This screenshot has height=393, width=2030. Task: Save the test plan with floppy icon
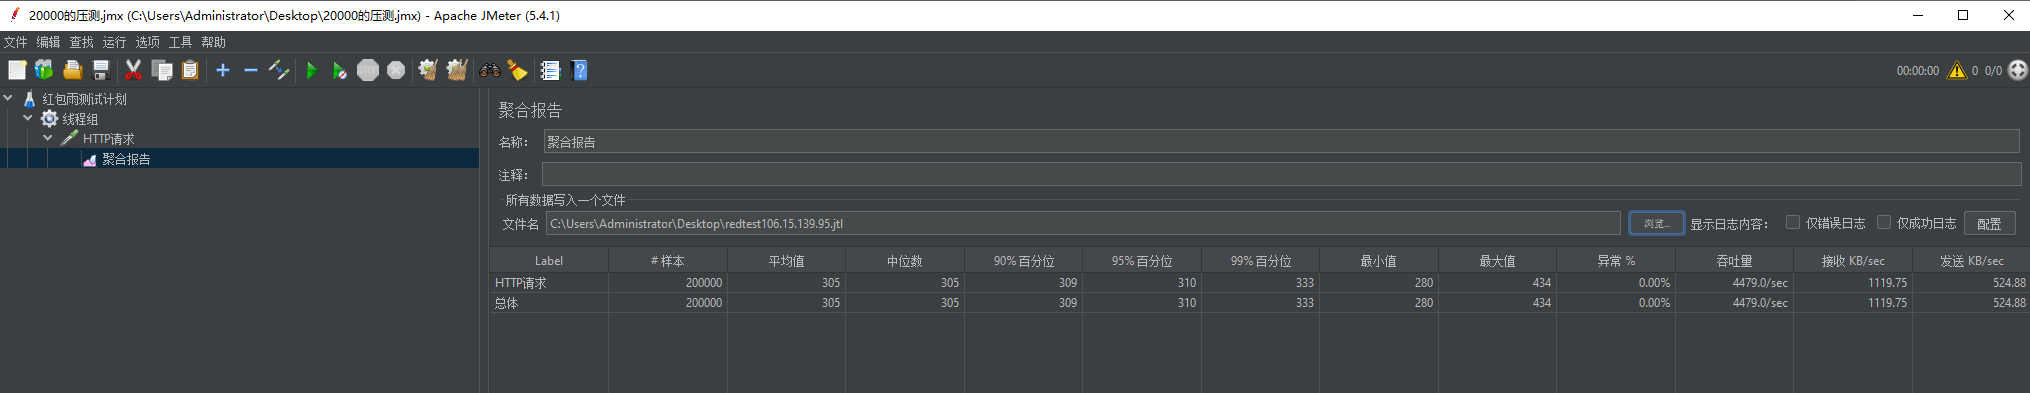100,70
